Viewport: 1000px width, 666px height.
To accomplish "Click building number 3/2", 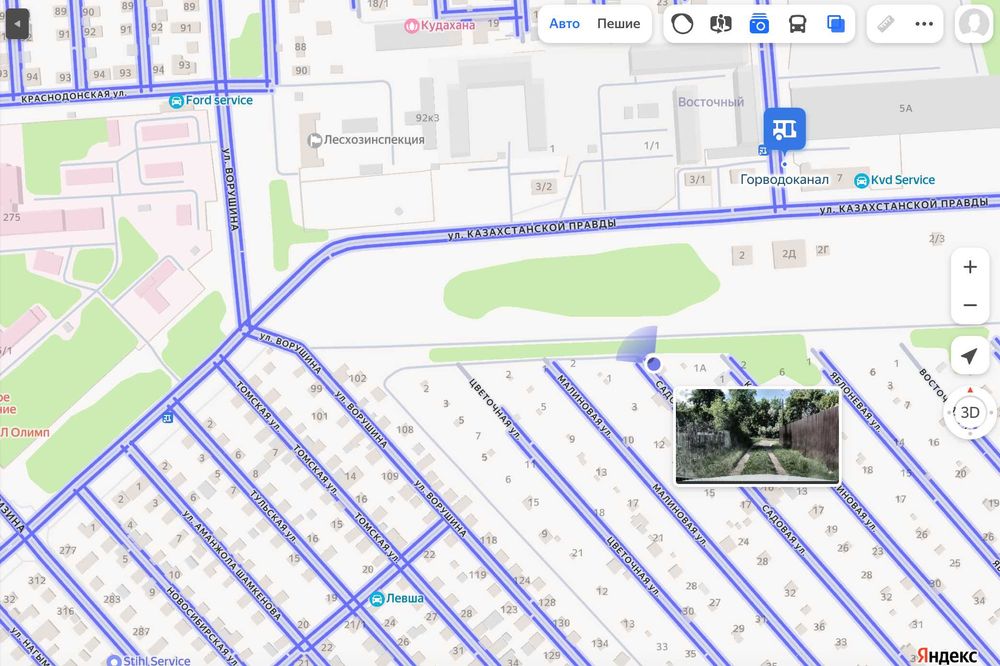I will [543, 186].
